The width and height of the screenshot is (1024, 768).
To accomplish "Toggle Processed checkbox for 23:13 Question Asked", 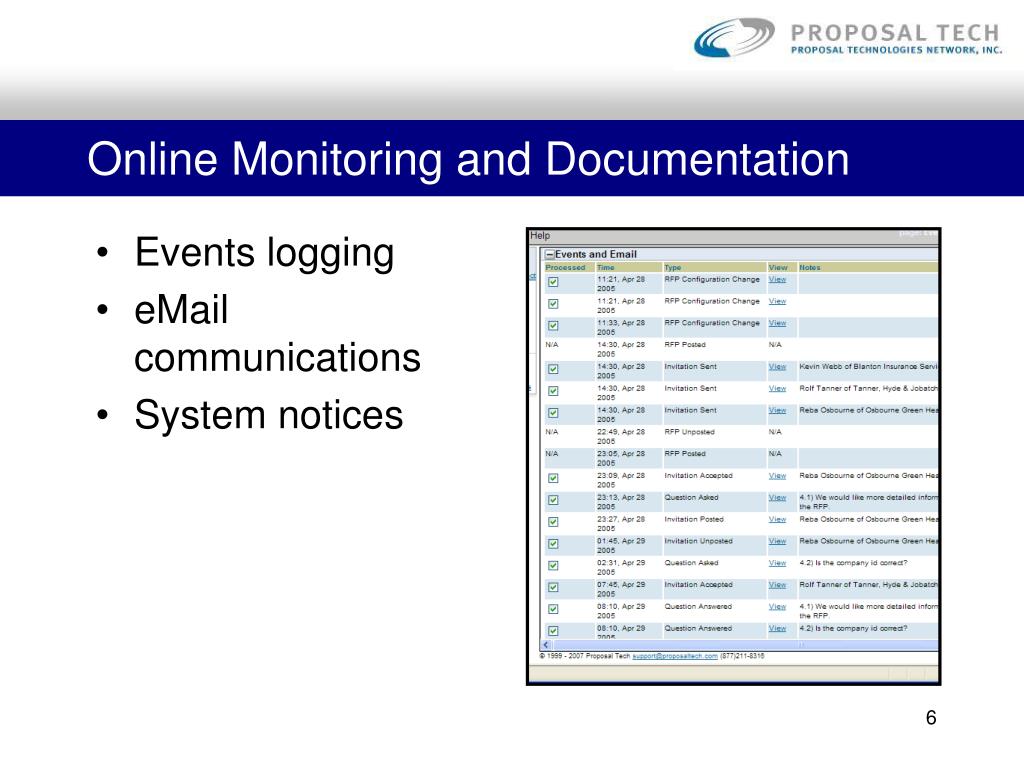I will click(x=553, y=500).
